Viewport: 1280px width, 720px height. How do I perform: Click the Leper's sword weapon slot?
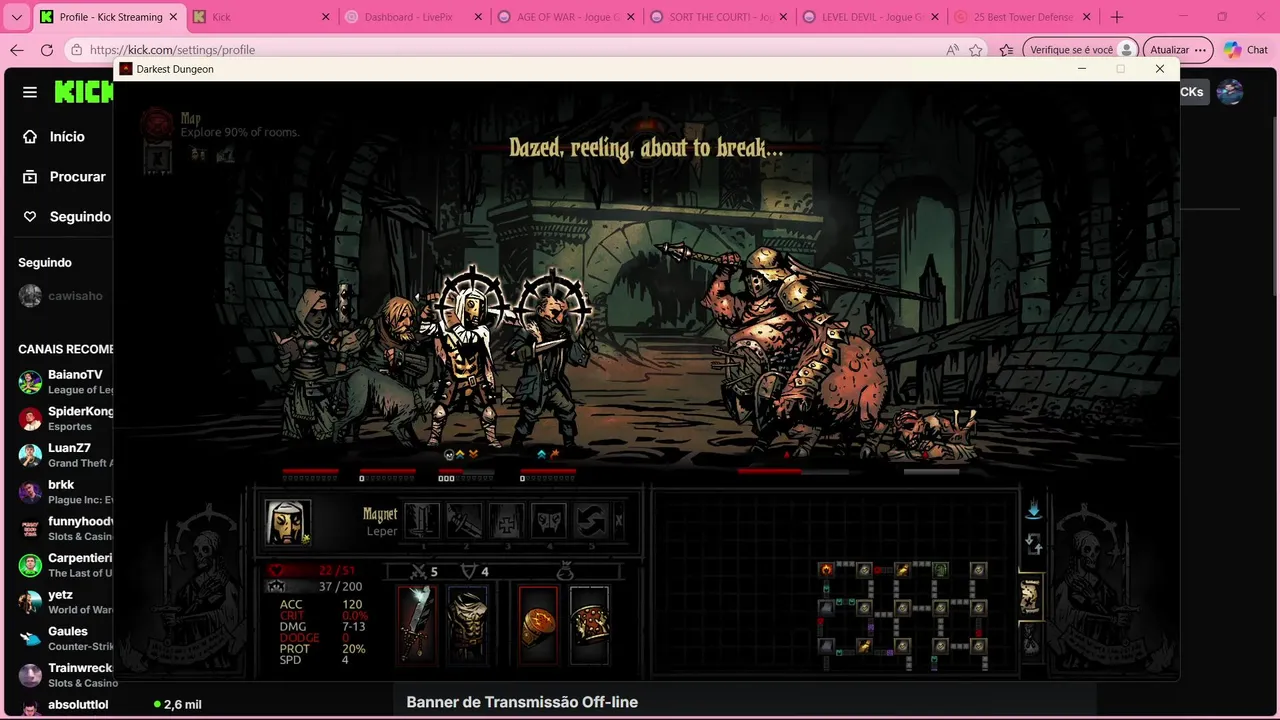(x=416, y=624)
